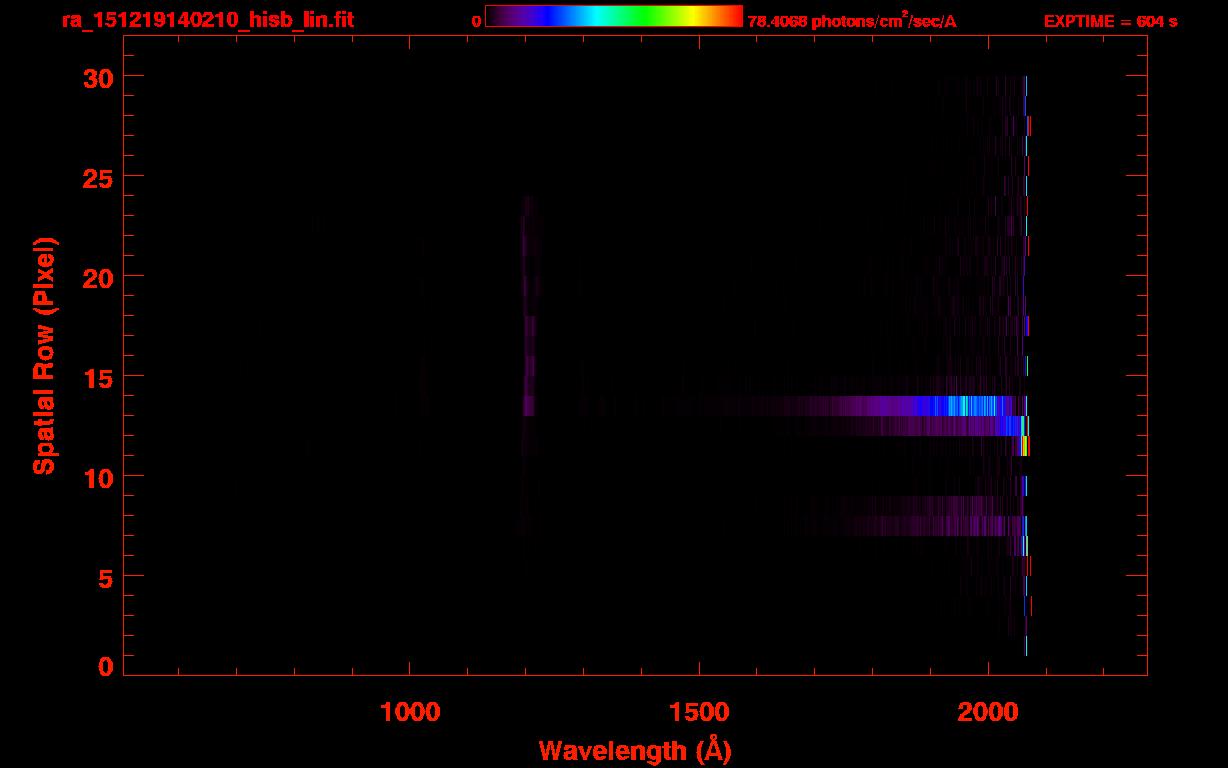Click the EXPTIME = 604 s text

[1110, 21]
